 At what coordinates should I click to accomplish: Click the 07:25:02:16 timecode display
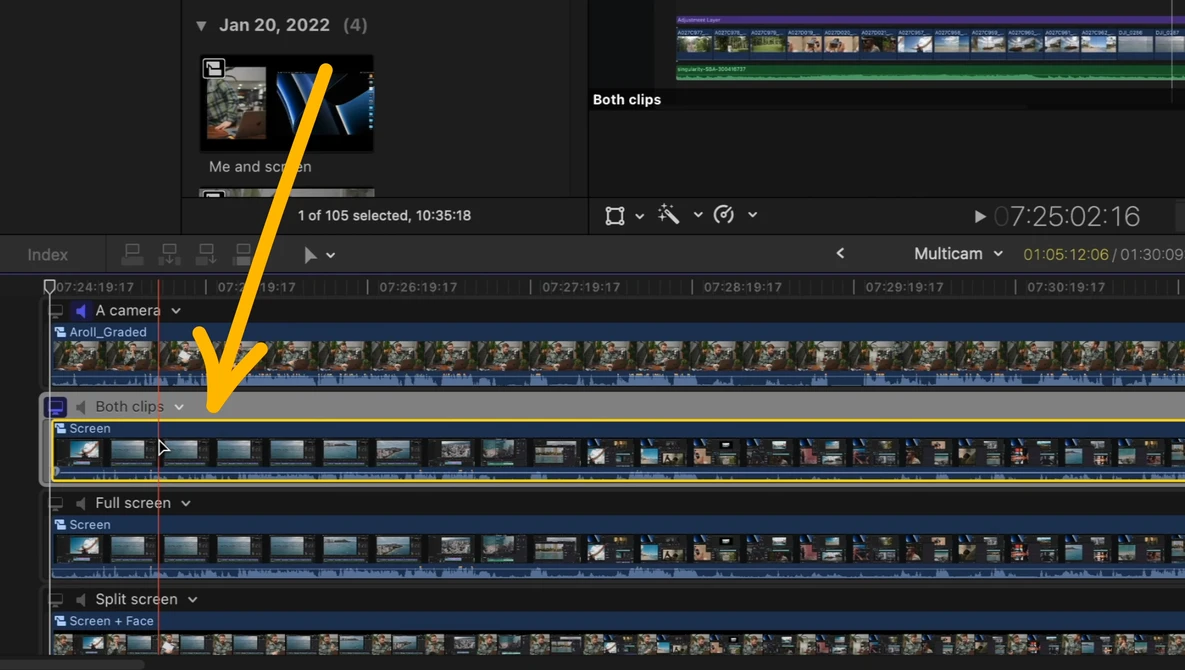tap(1067, 217)
